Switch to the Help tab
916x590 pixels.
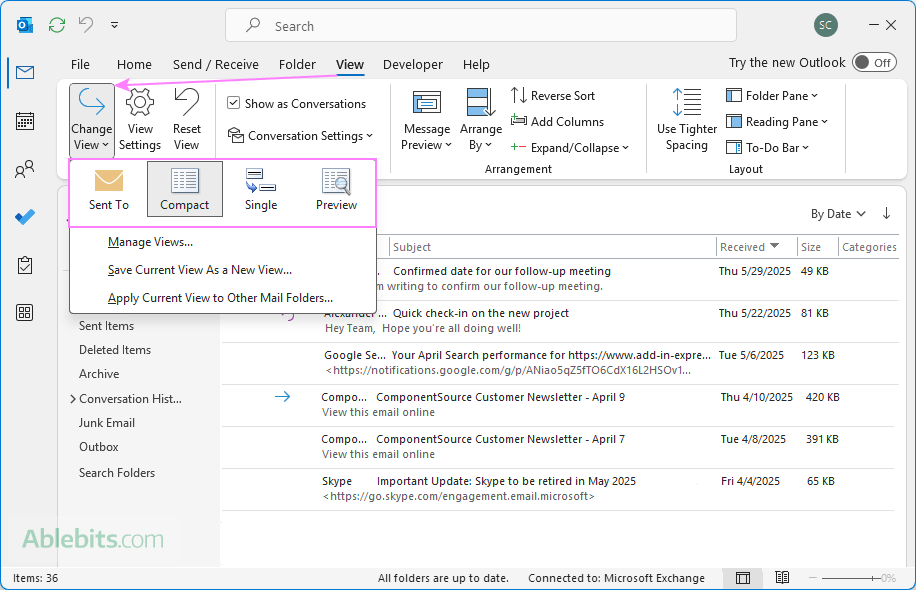476,64
